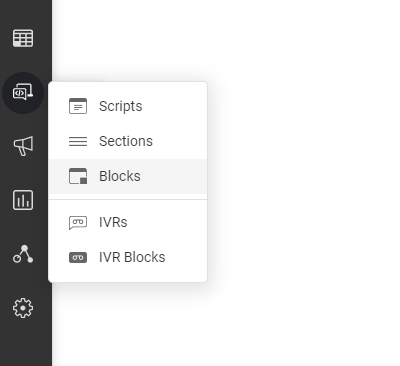400x366 pixels.
Task: Open the settings gear in sidebar
Action: pos(23,308)
